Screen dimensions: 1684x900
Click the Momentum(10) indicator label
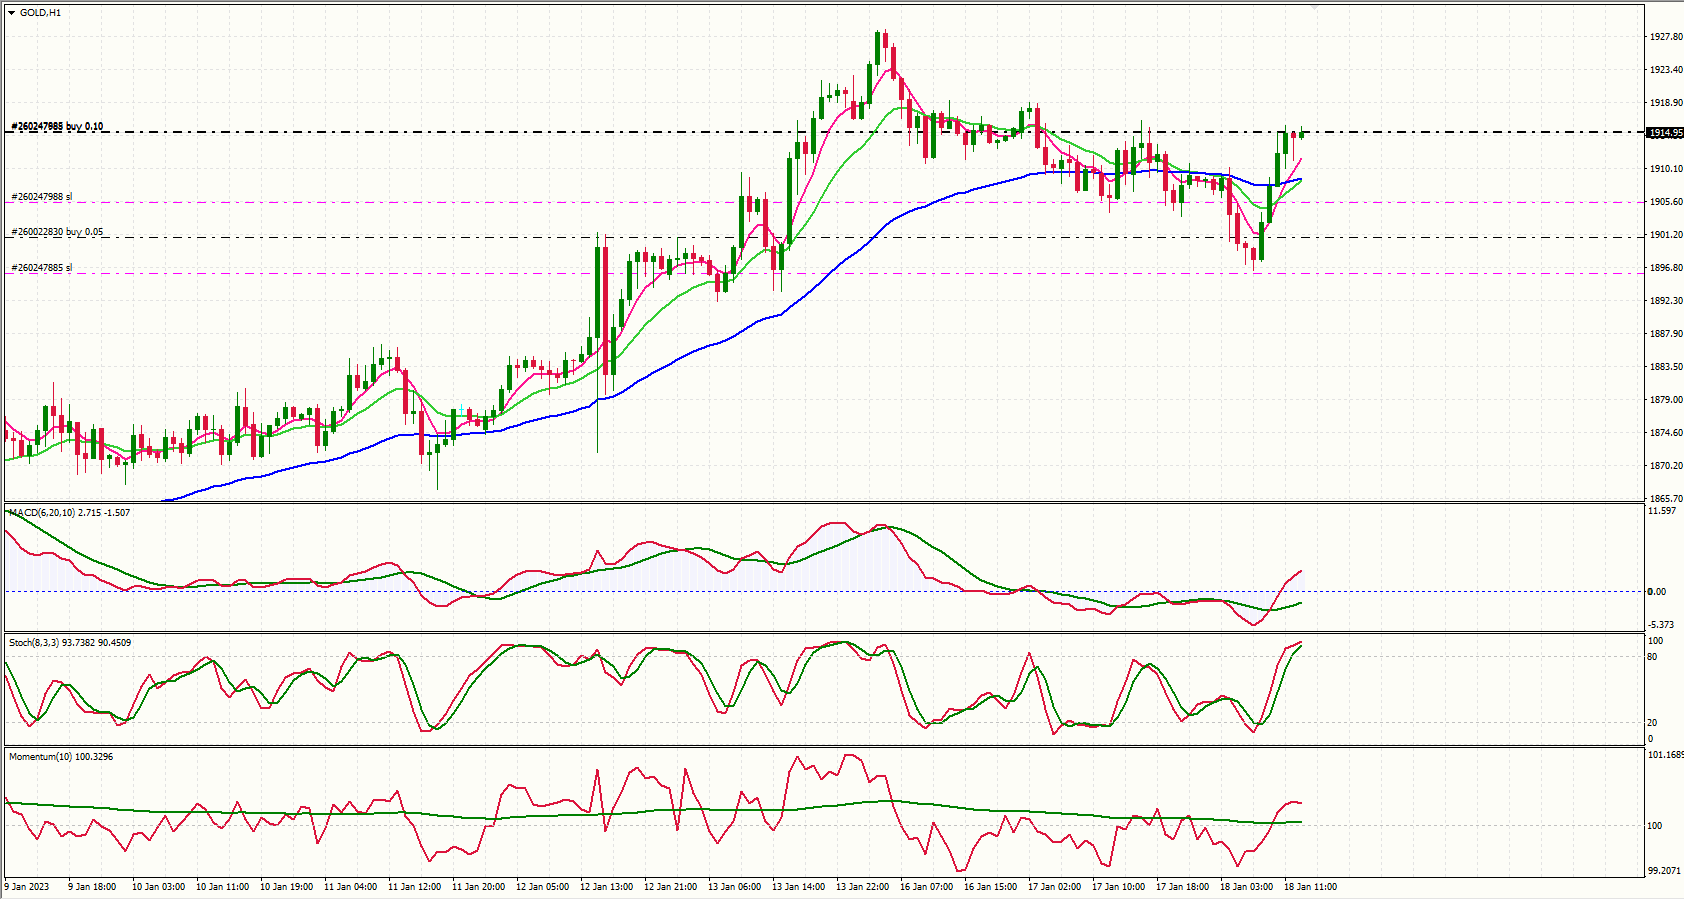(61, 757)
